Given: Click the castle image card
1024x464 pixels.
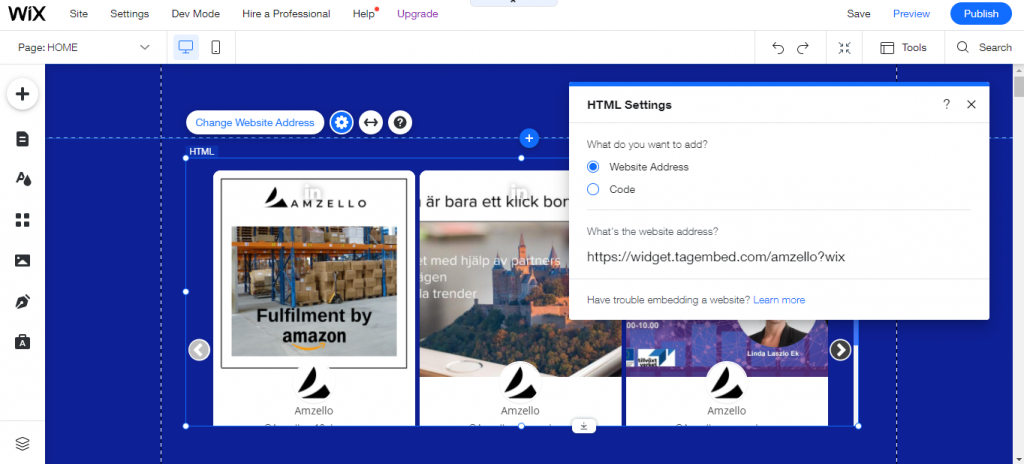Looking at the screenshot, I should pyautogui.click(x=520, y=299).
